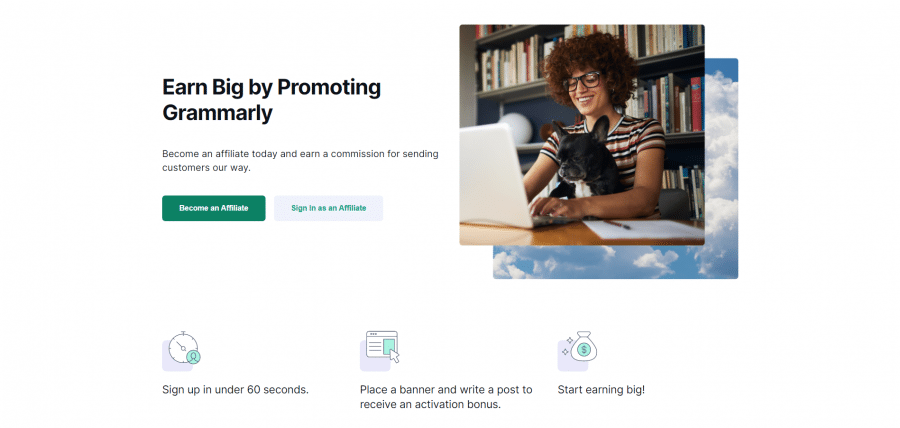Click the 'Start earning big!' caption
Viewport: 900px width, 428px height.
click(x=601, y=390)
